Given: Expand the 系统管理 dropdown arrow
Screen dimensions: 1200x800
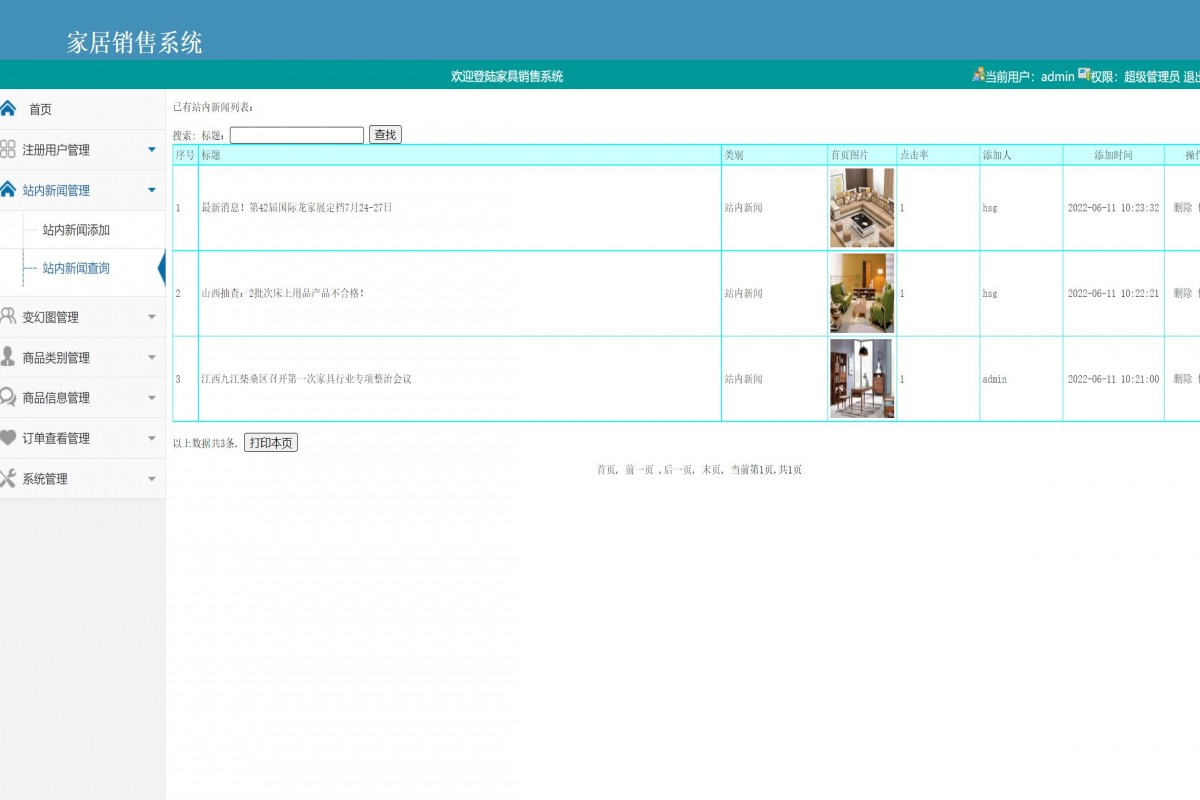Looking at the screenshot, I should click(x=152, y=479).
